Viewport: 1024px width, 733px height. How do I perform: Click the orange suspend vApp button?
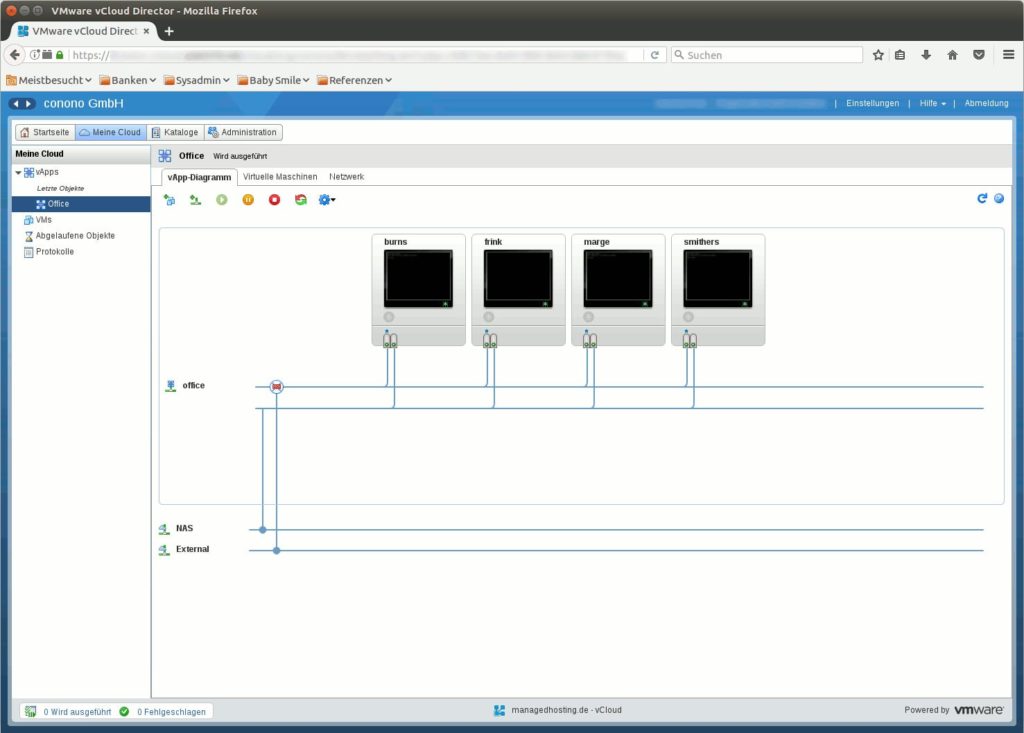(x=248, y=200)
